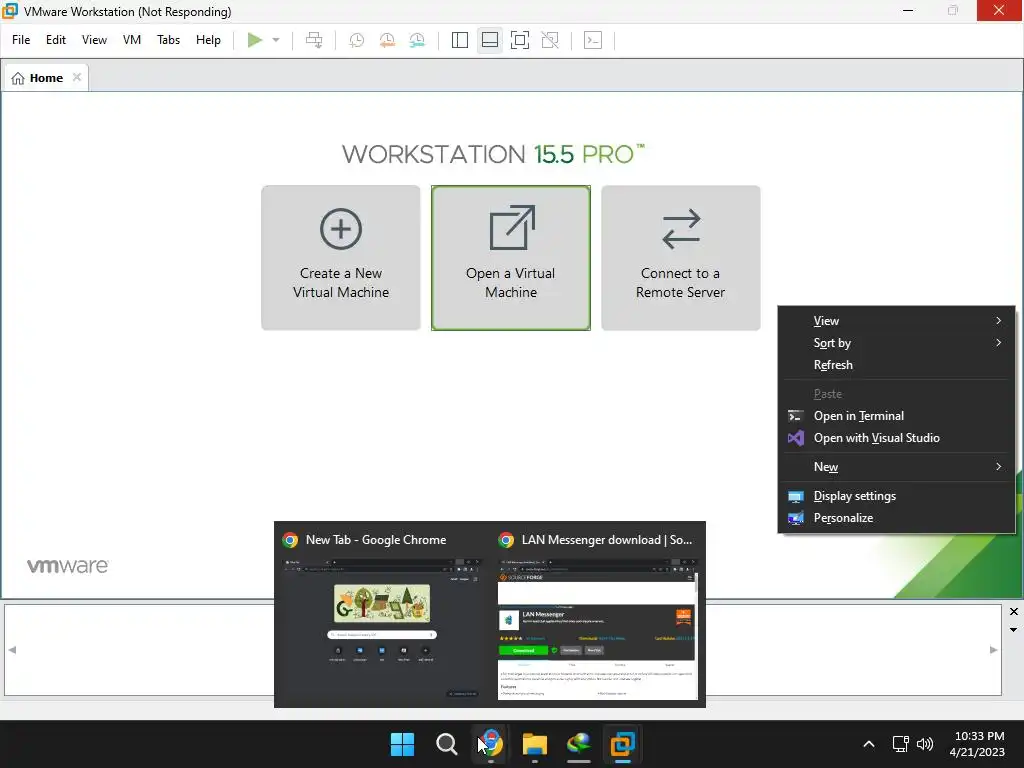Click Create a New Virtual Machine tile
The image size is (1024, 768).
(x=341, y=258)
